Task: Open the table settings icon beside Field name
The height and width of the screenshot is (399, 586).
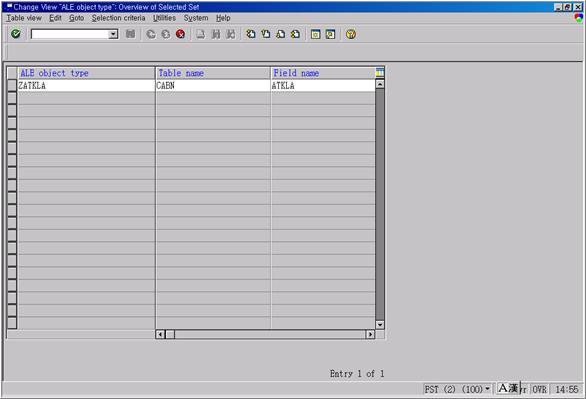Action: 380,72
